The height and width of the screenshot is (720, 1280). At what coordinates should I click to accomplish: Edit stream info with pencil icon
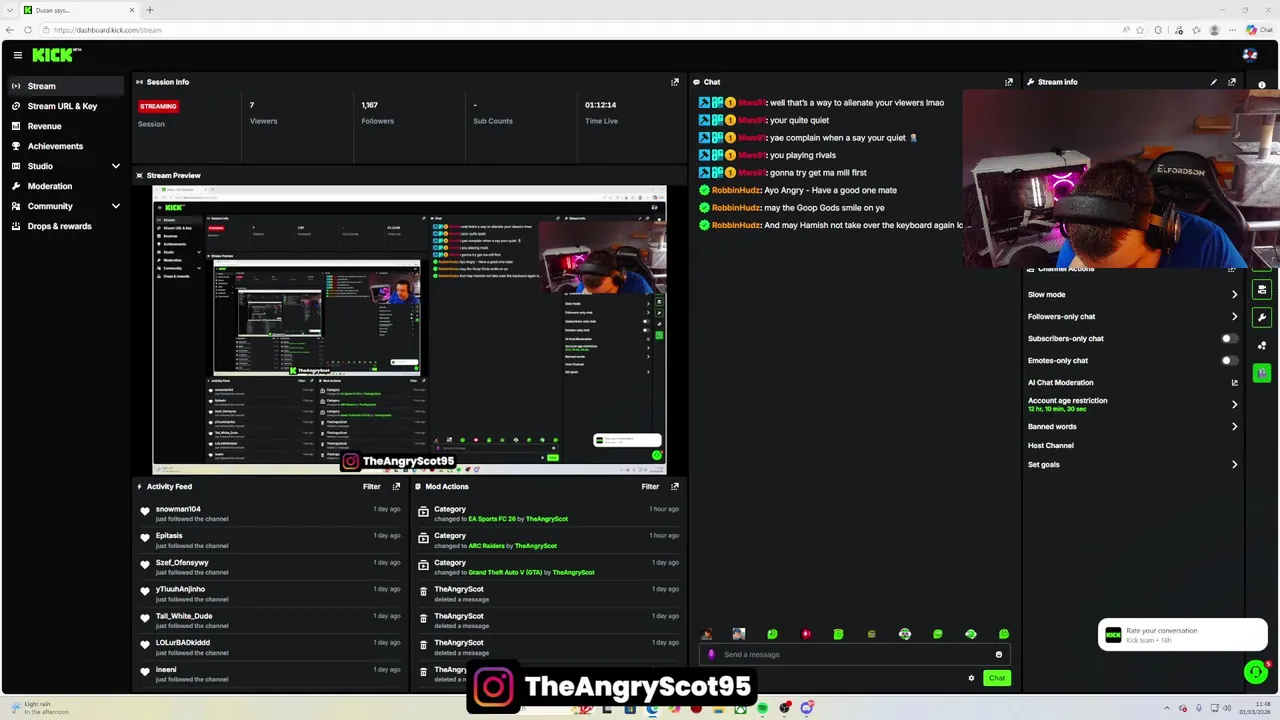[x=1214, y=82]
